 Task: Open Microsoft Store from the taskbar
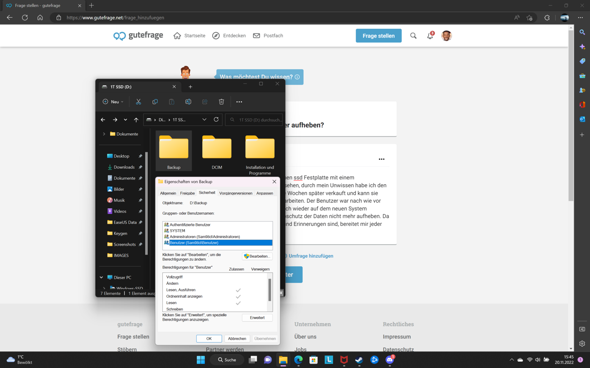click(313, 360)
